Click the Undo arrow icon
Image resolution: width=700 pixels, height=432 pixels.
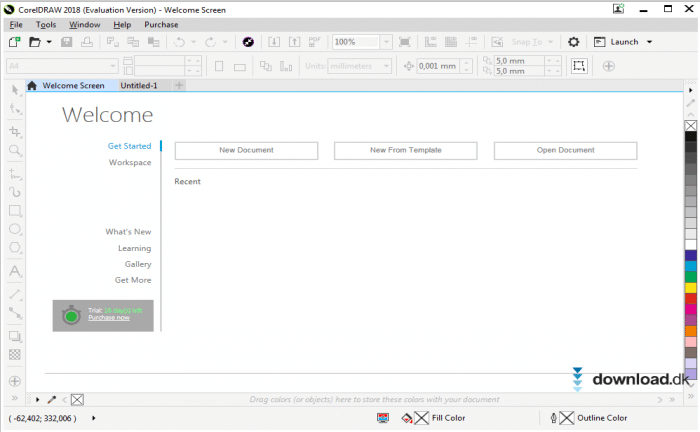[x=179, y=42]
